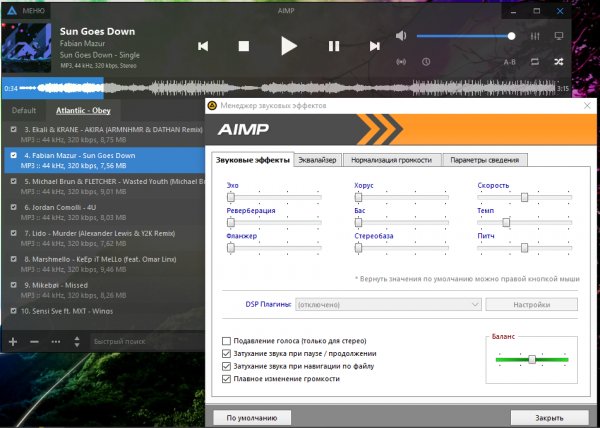Toggle Затухание звука при паузе / продолжении

click(x=226, y=353)
